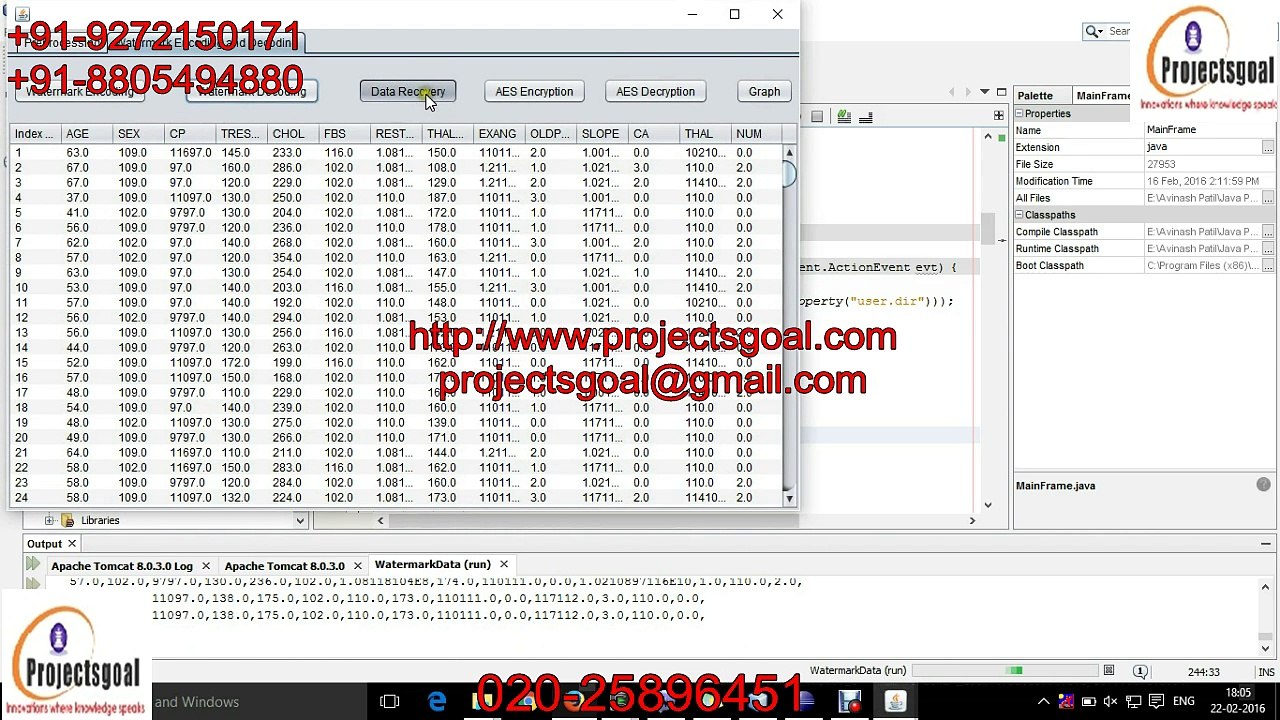Image resolution: width=1280 pixels, height=720 pixels.
Task: Click editor horizontal scrollbar left arrow
Action: coord(380,520)
